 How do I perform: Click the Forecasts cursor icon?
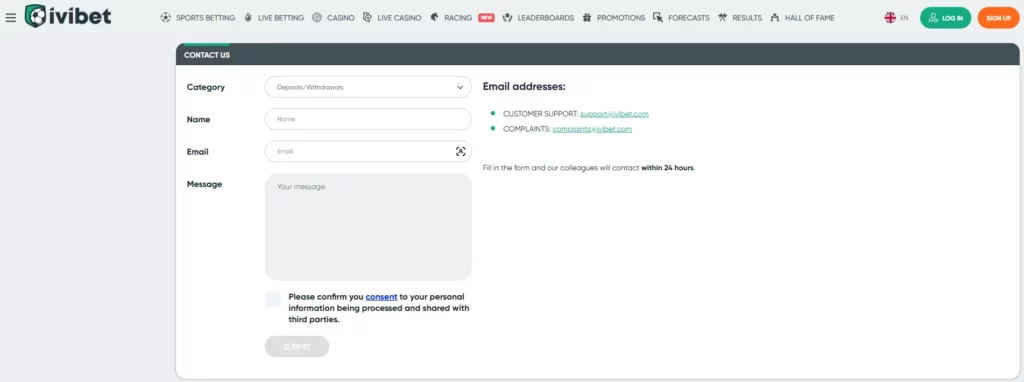(x=658, y=18)
